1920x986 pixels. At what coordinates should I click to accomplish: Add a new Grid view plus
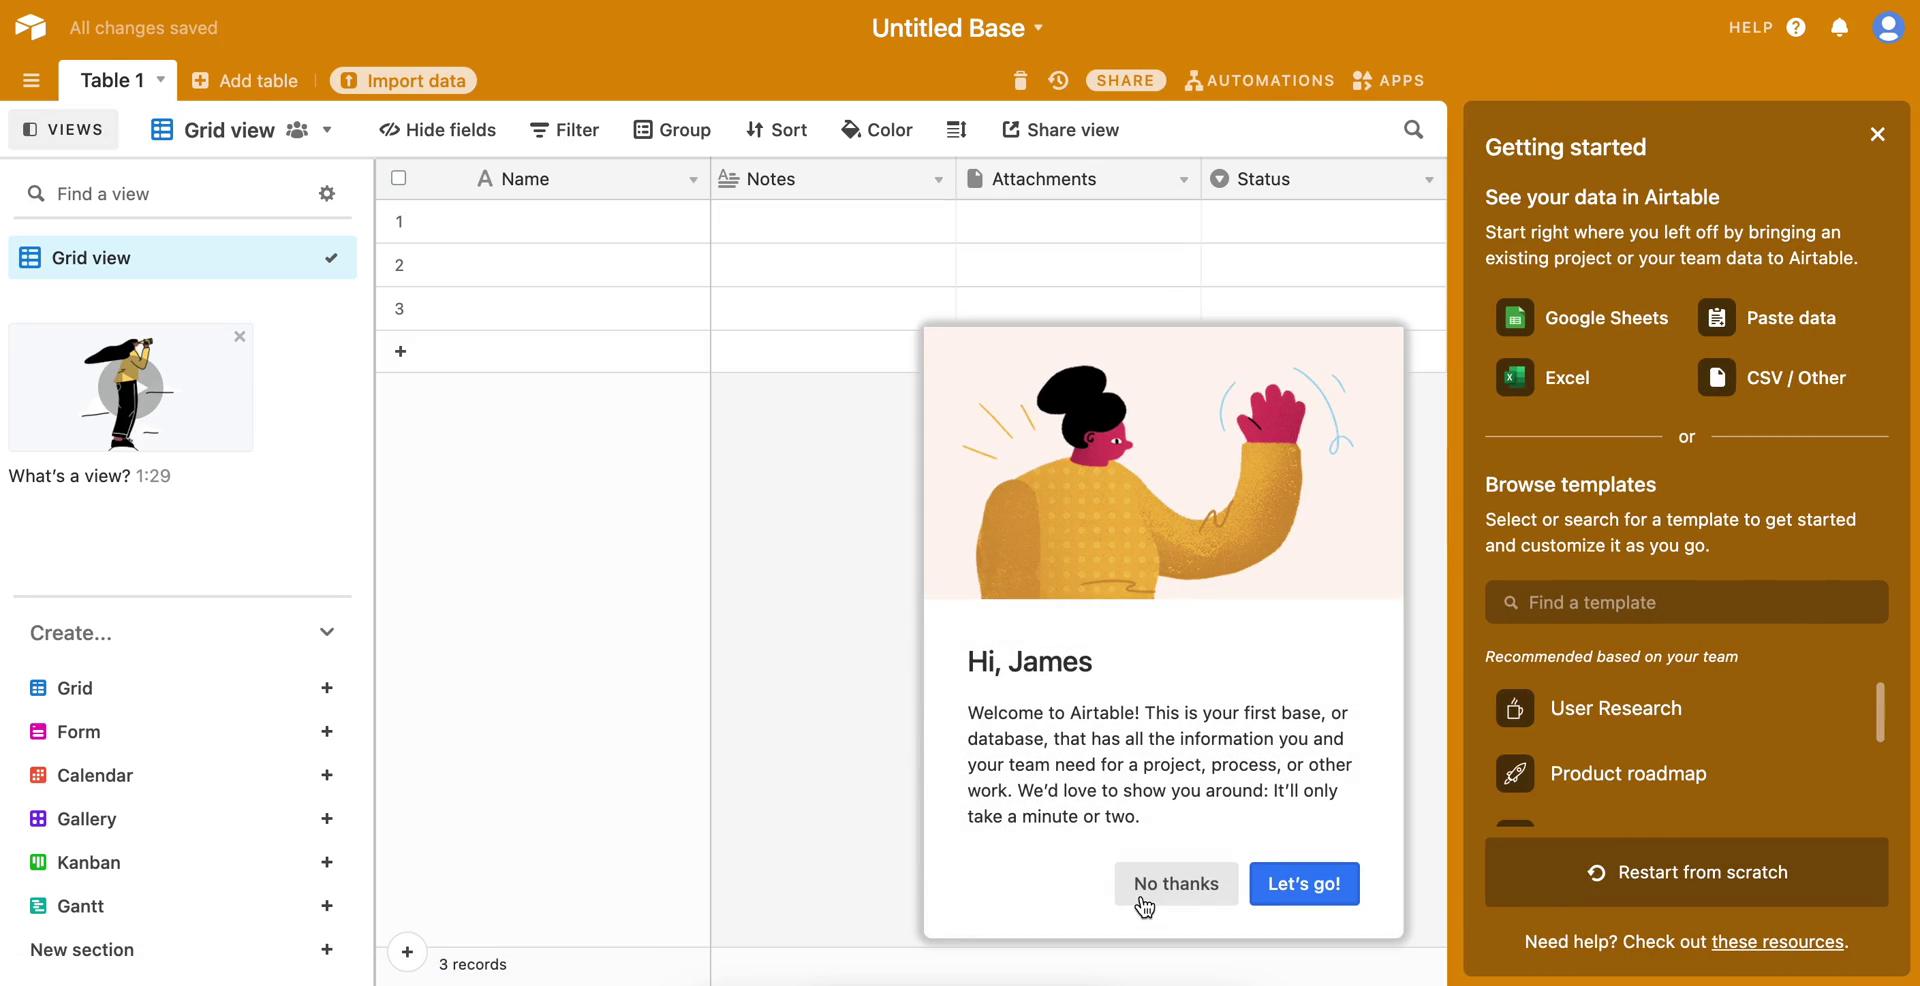[326, 688]
